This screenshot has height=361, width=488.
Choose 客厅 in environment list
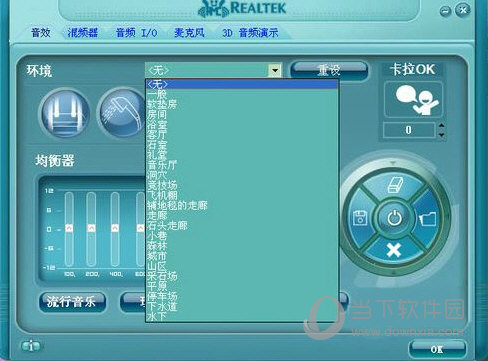242,135
